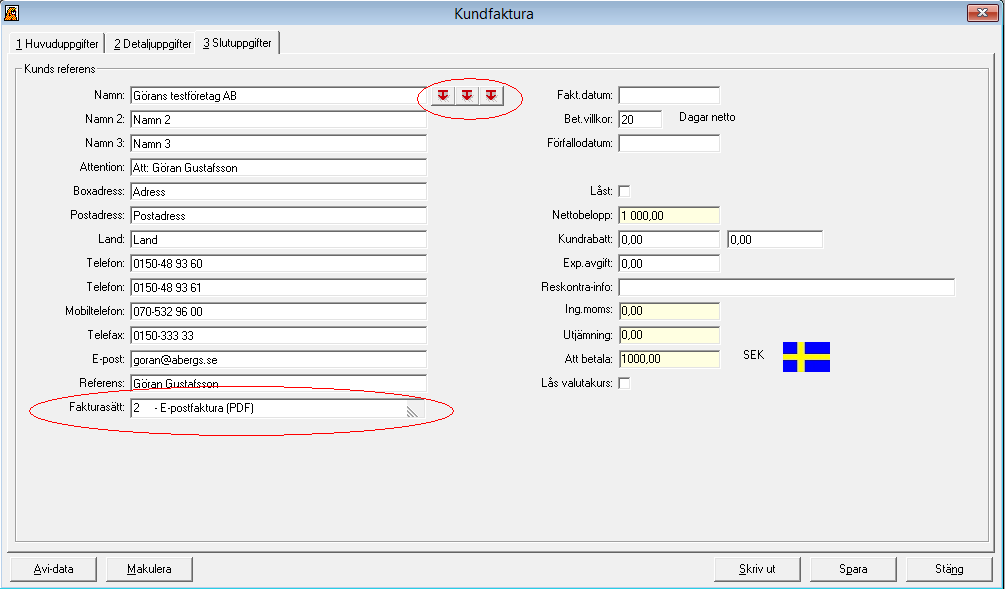Click the Boxadress field
The width and height of the screenshot is (1005, 589).
coord(278,192)
